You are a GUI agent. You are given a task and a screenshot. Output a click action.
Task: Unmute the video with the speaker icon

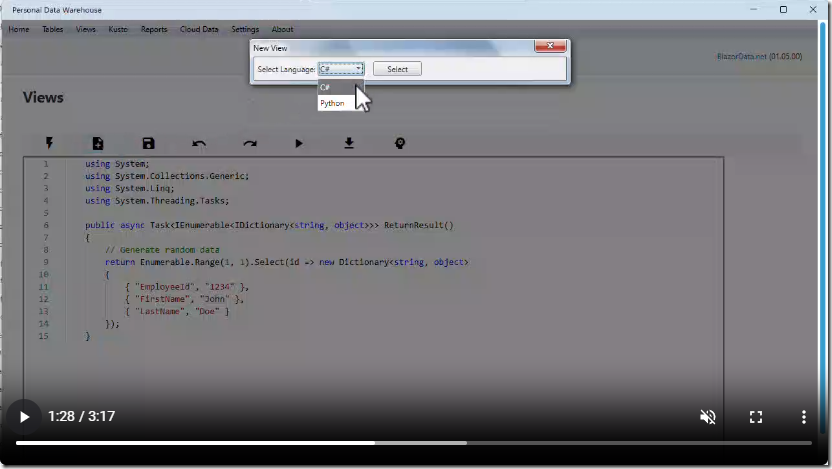(x=707, y=417)
